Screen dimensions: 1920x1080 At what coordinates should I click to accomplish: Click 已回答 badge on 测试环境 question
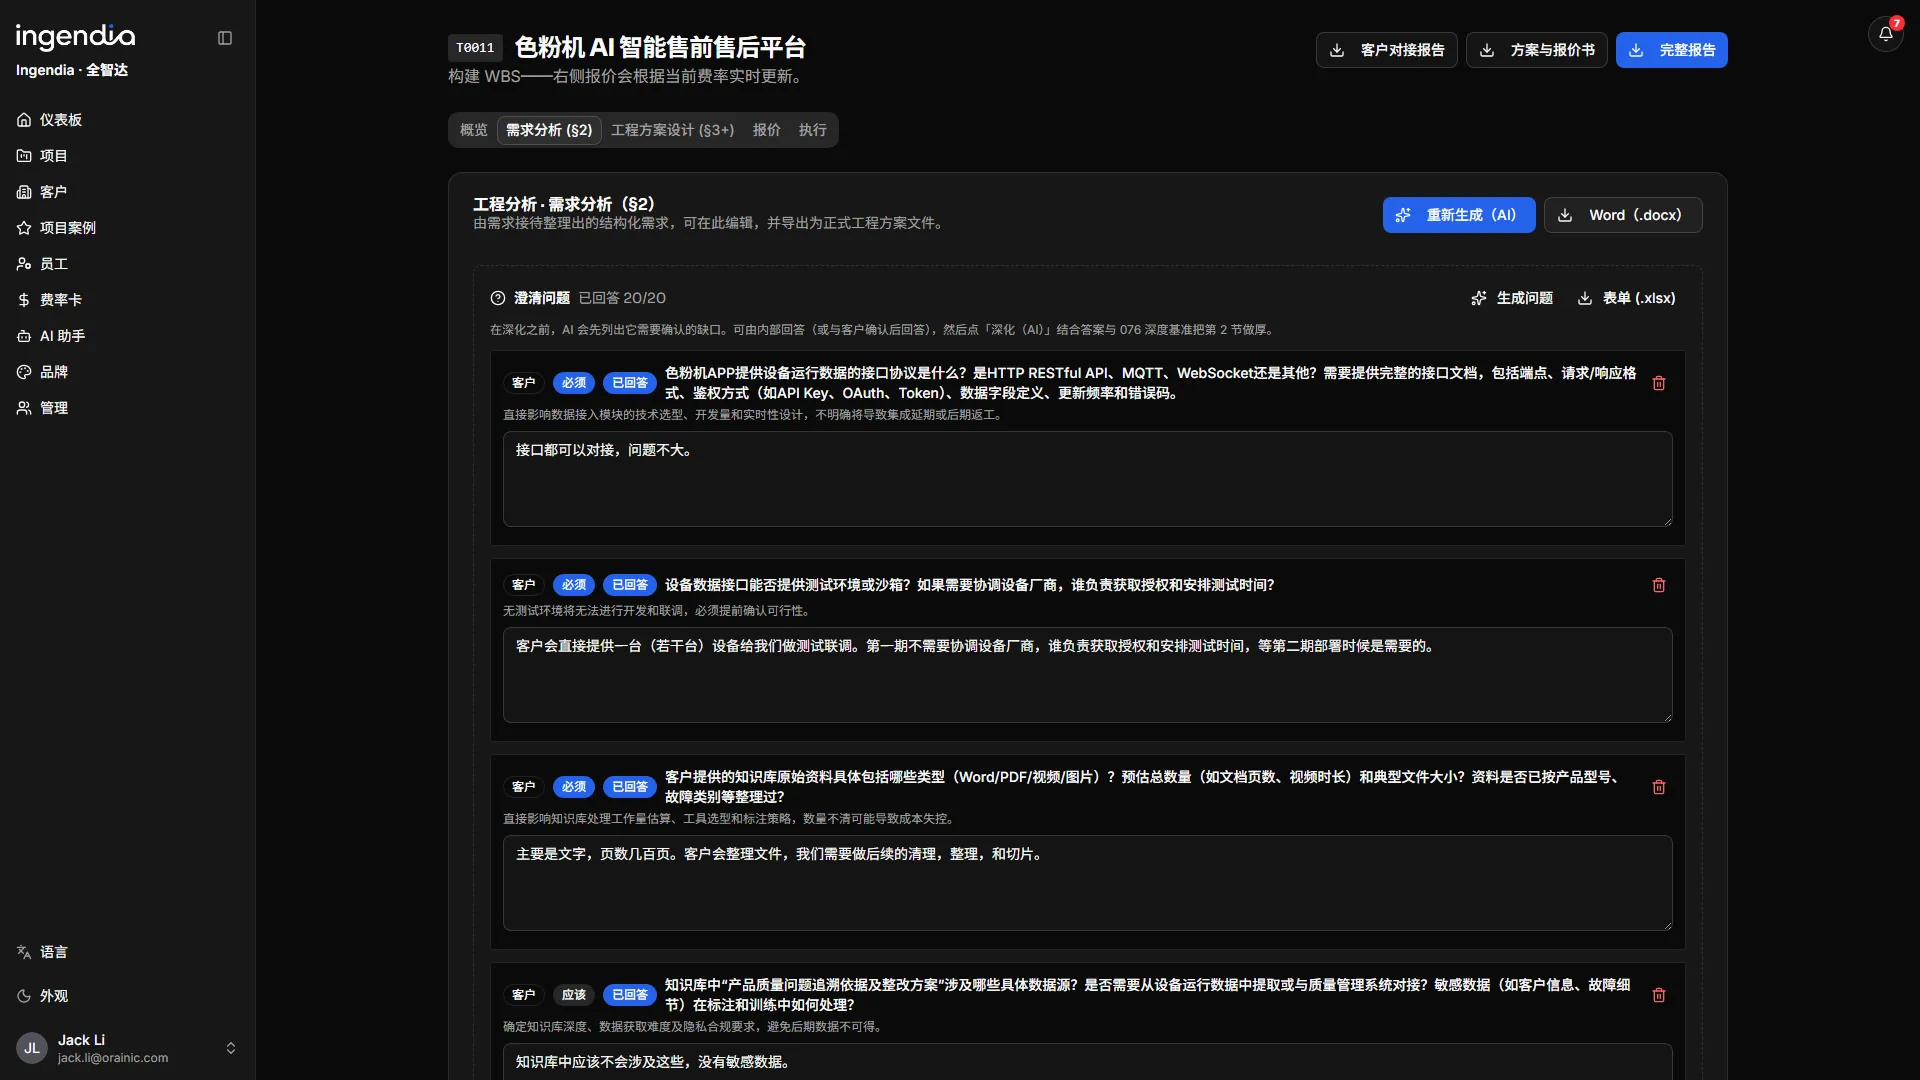[630, 585]
